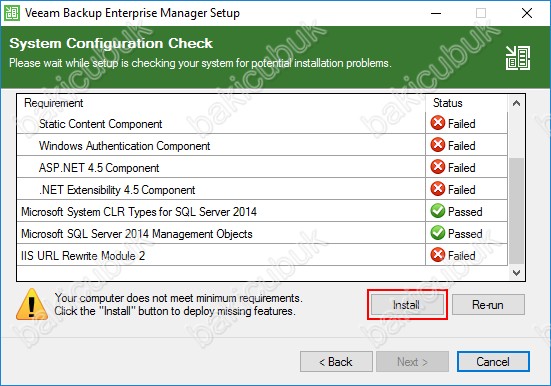Cancel the setup wizard
The height and width of the screenshot is (386, 551).
click(493, 361)
